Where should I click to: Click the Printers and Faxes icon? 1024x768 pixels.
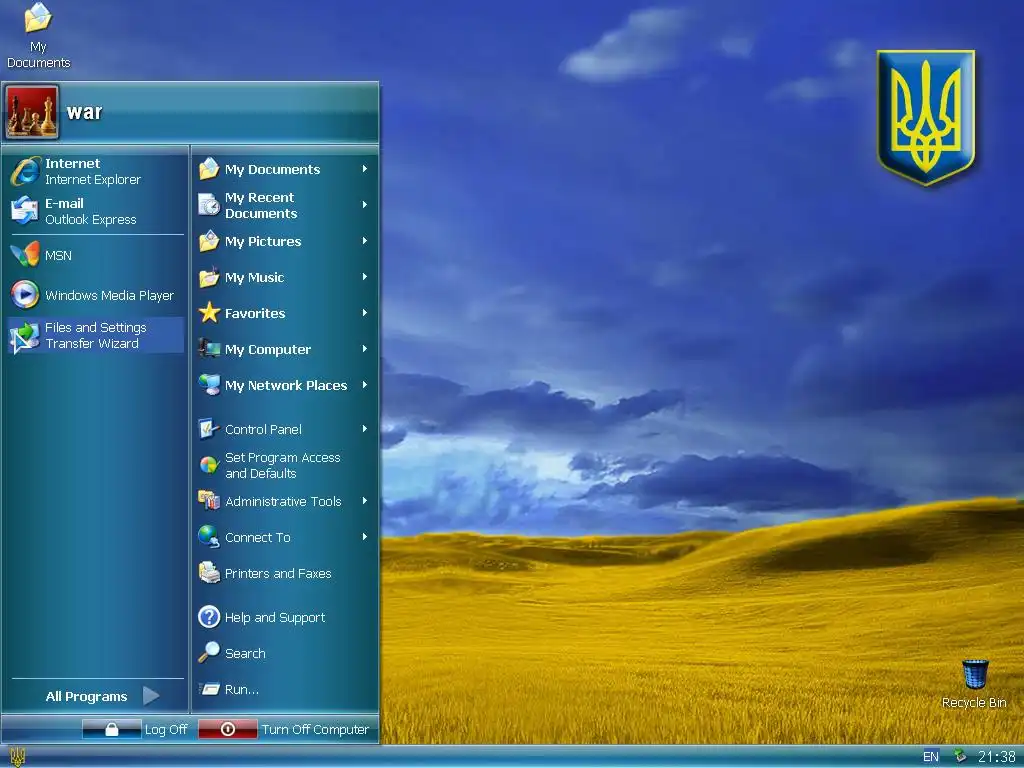209,573
